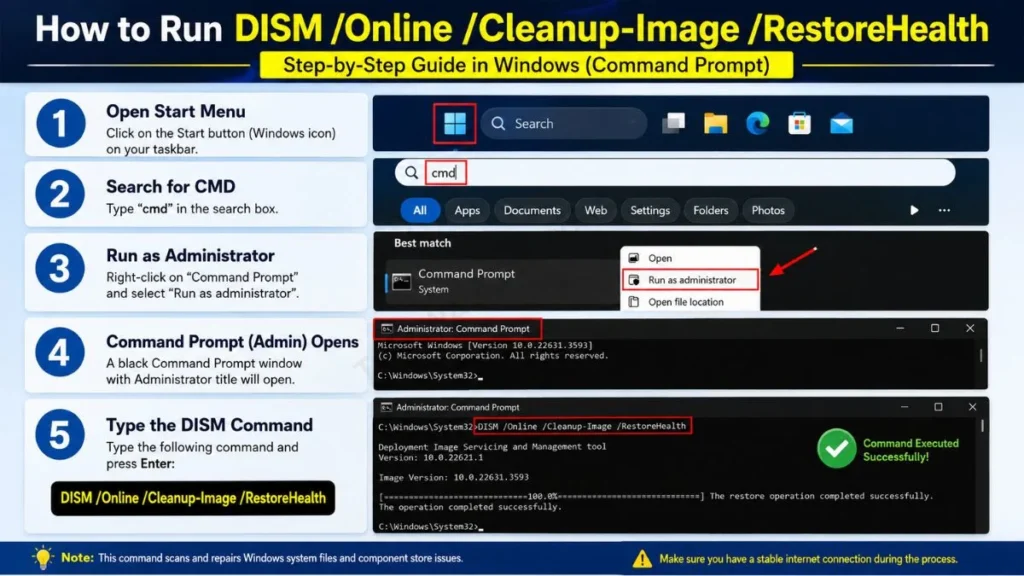
Task: Click the icon beside Open in the context menu
Action: 633,258
